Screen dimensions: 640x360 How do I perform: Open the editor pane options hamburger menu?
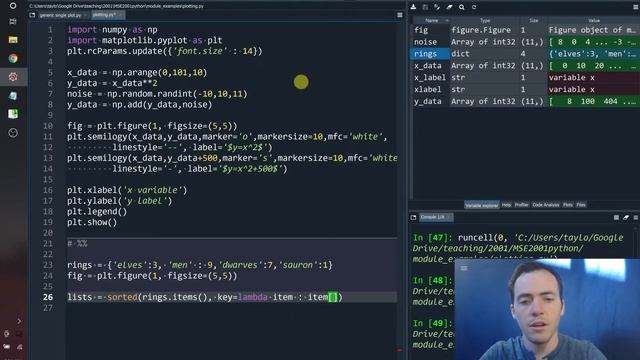[x=400, y=15]
